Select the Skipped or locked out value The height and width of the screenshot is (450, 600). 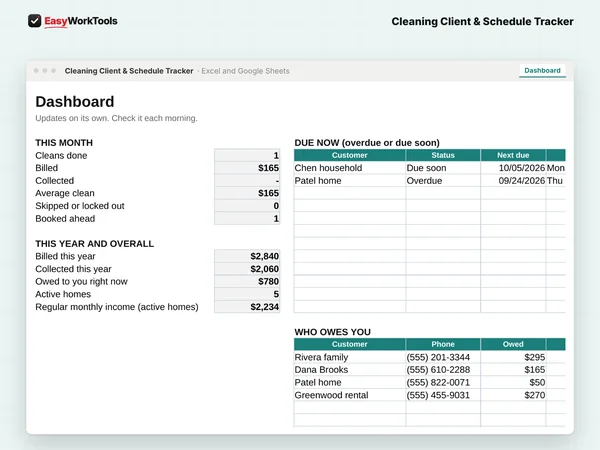pos(247,206)
